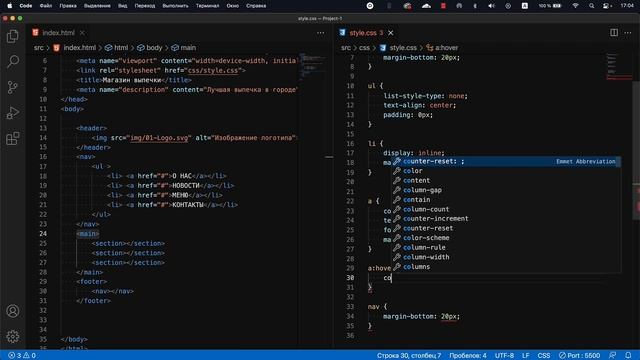Click the feedback icon in status bar

tap(612, 356)
